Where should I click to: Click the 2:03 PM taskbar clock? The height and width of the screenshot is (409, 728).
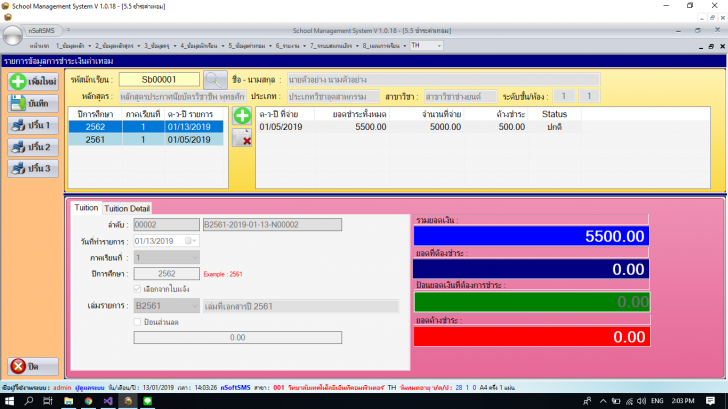[683, 401]
